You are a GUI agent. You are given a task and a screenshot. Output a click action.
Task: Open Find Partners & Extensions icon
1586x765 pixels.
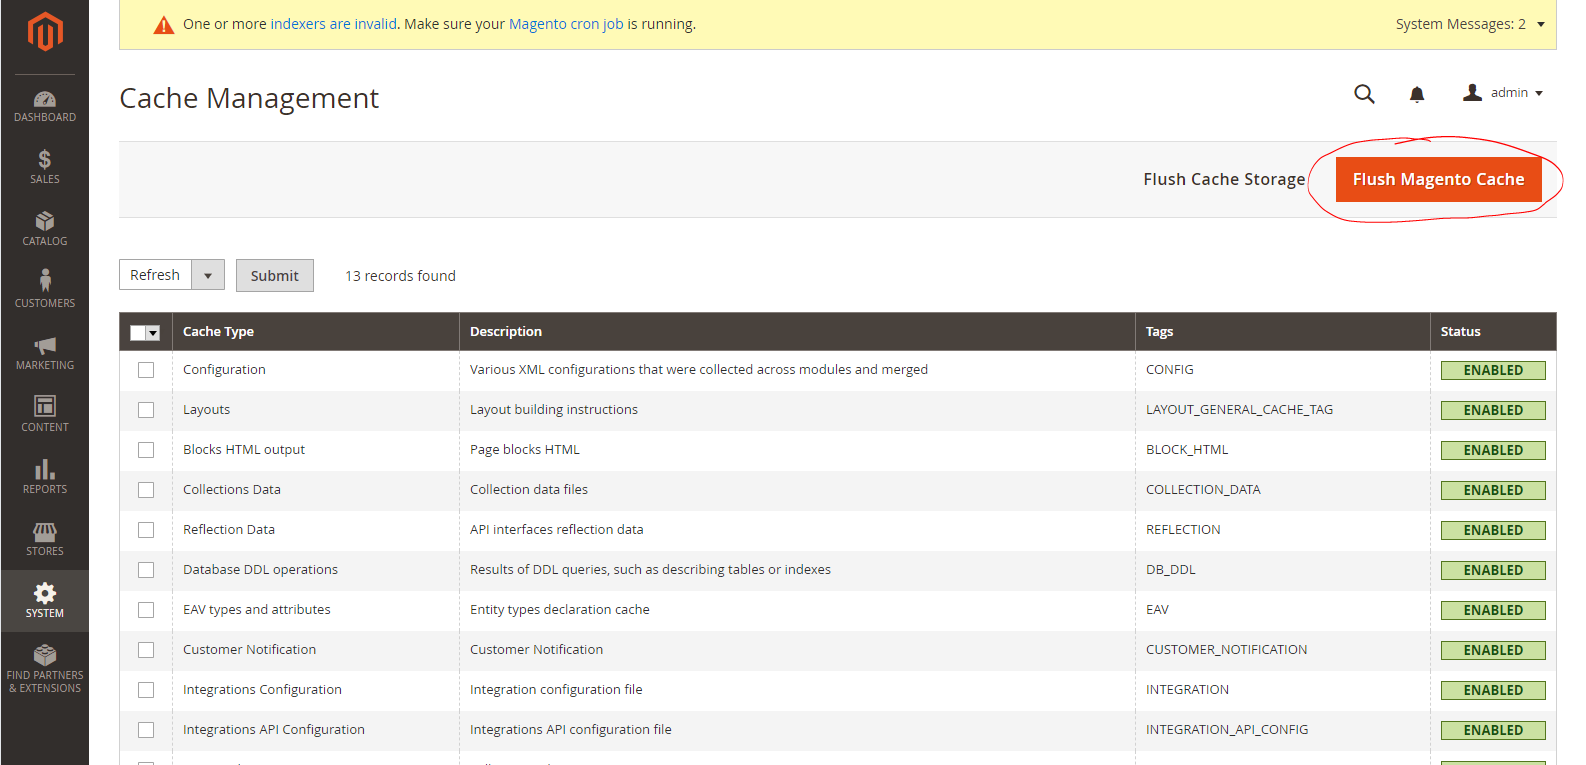[45, 655]
